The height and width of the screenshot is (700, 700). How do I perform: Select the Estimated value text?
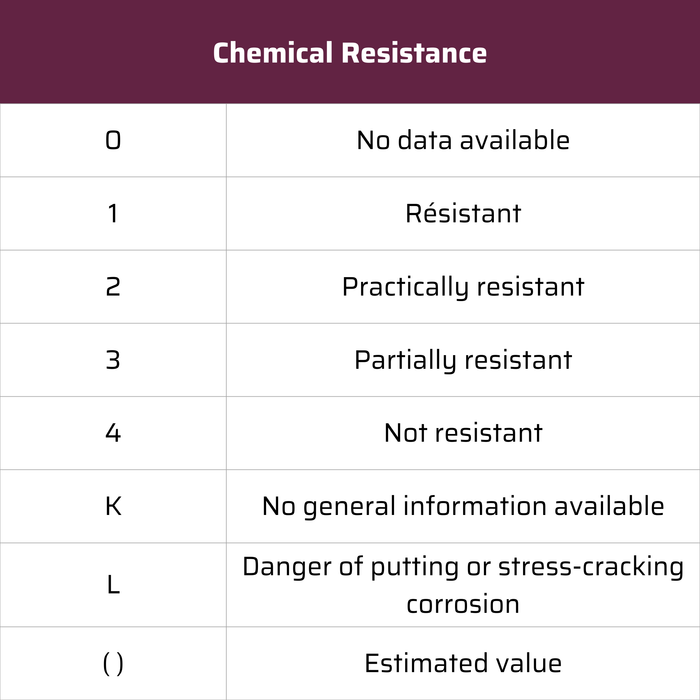coord(463,663)
